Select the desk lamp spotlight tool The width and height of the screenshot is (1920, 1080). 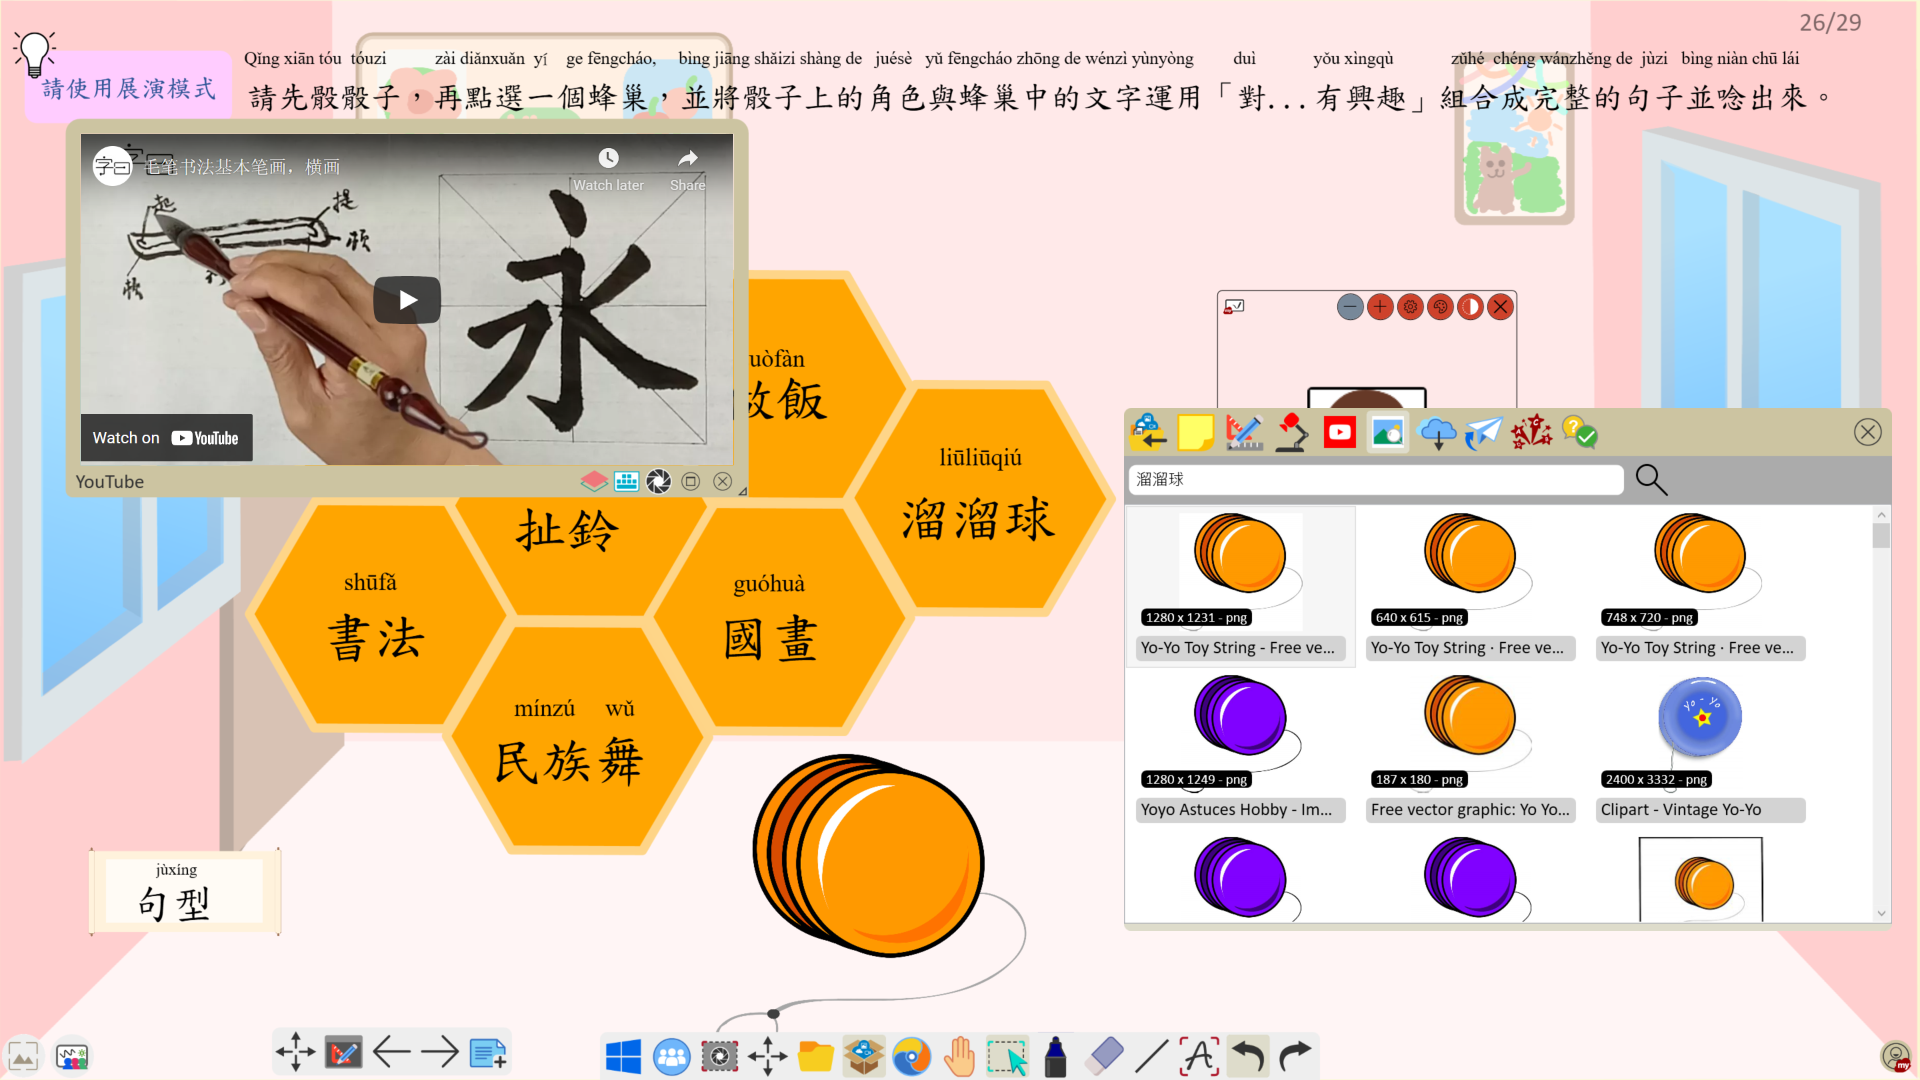[1291, 432]
